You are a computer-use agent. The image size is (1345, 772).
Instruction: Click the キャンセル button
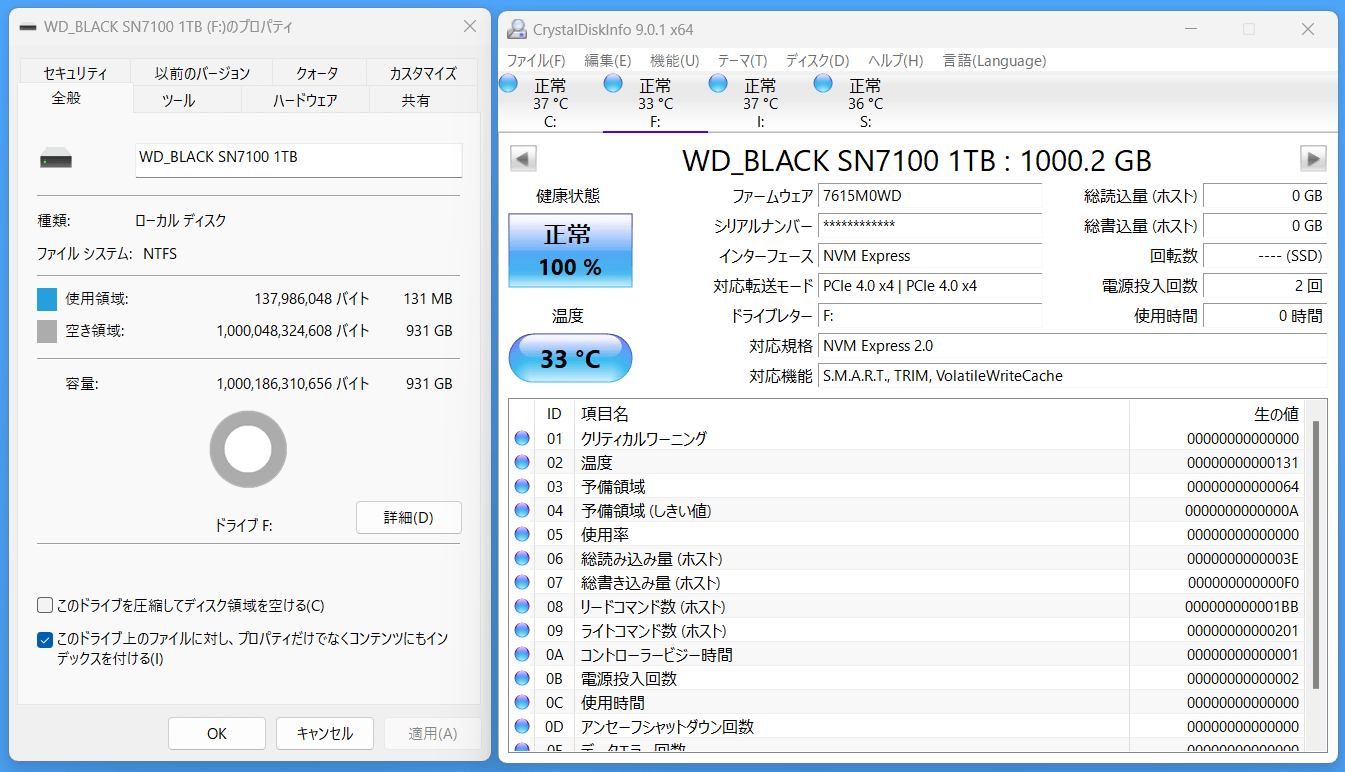pos(325,733)
